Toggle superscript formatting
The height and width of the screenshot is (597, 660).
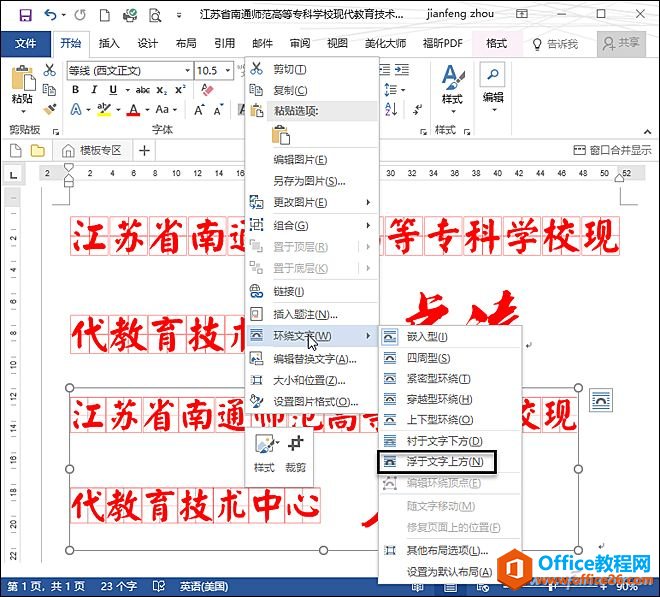tap(180, 90)
